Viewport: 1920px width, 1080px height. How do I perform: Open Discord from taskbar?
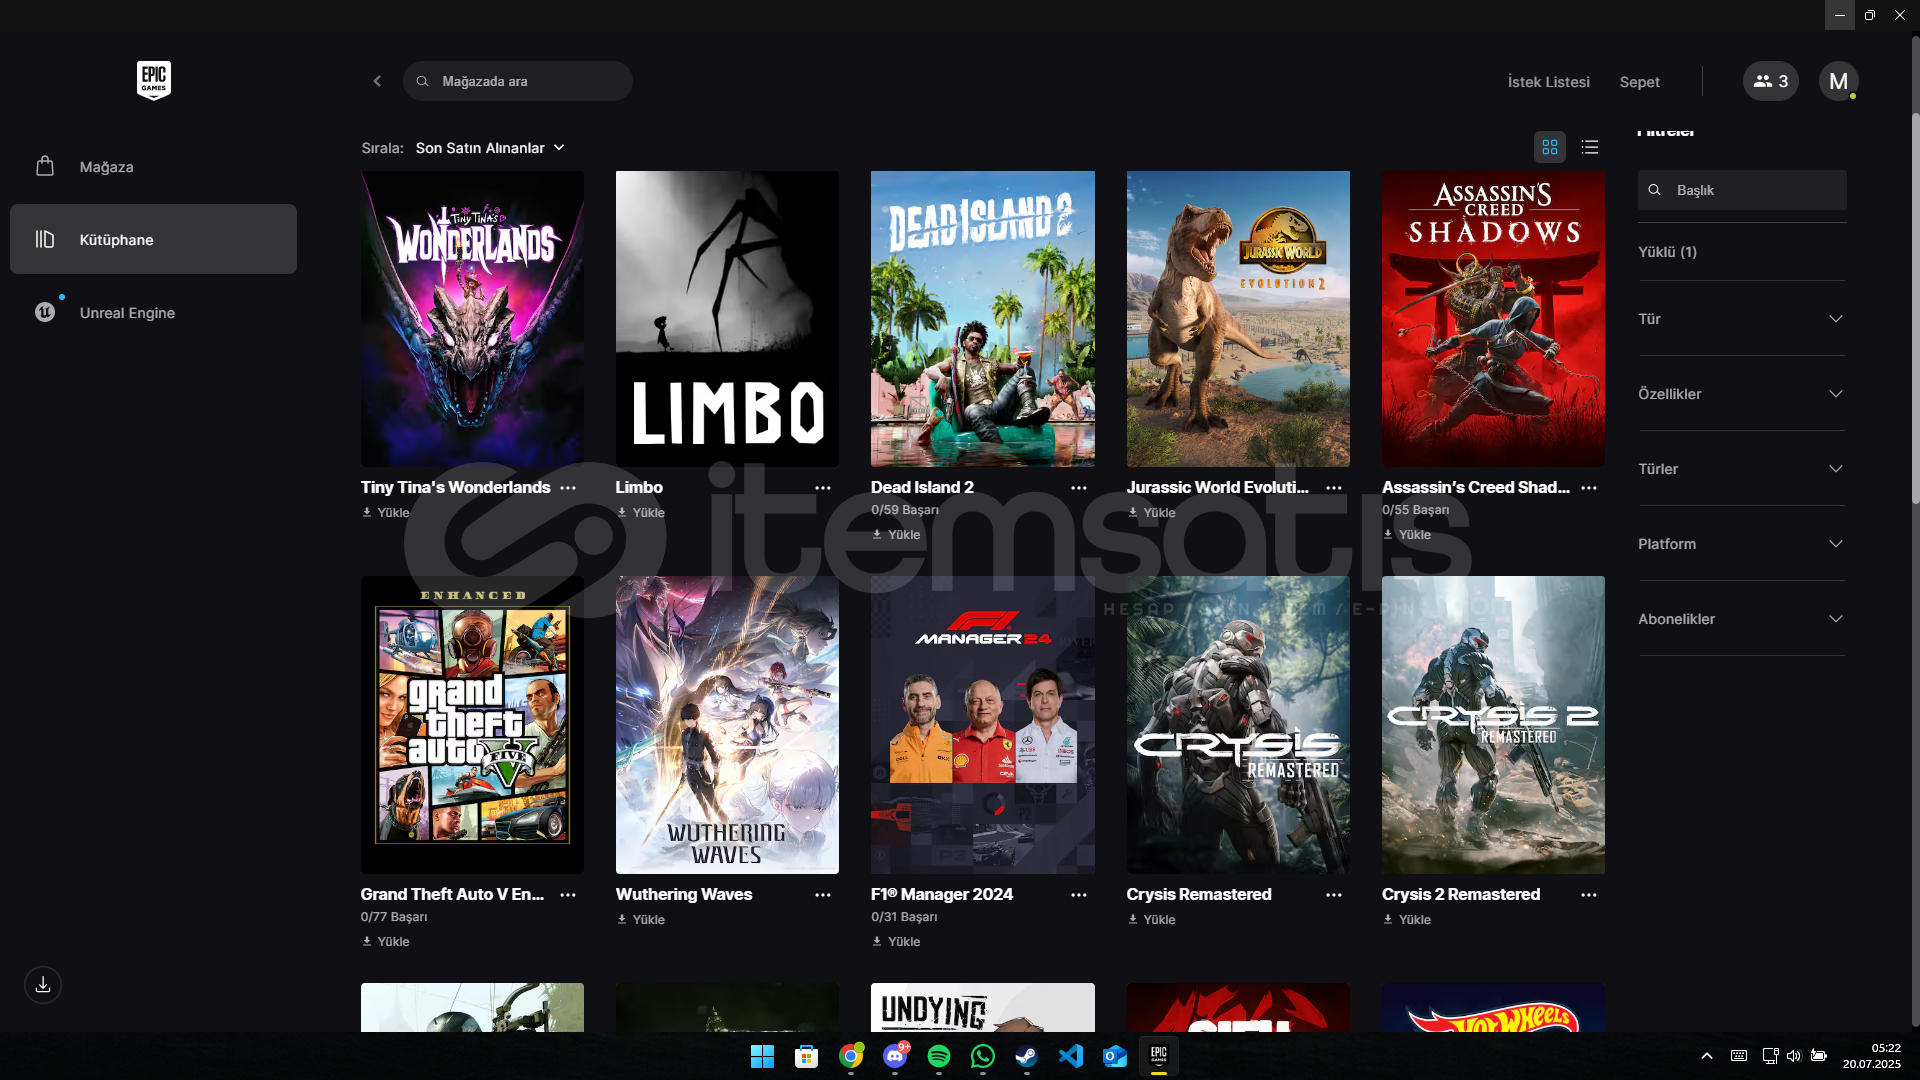tap(895, 1056)
